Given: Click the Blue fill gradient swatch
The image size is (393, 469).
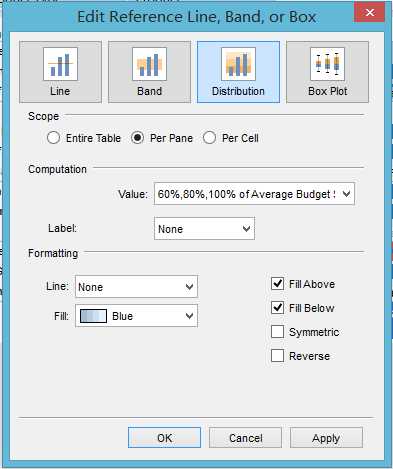Looking at the screenshot, I should point(93,316).
